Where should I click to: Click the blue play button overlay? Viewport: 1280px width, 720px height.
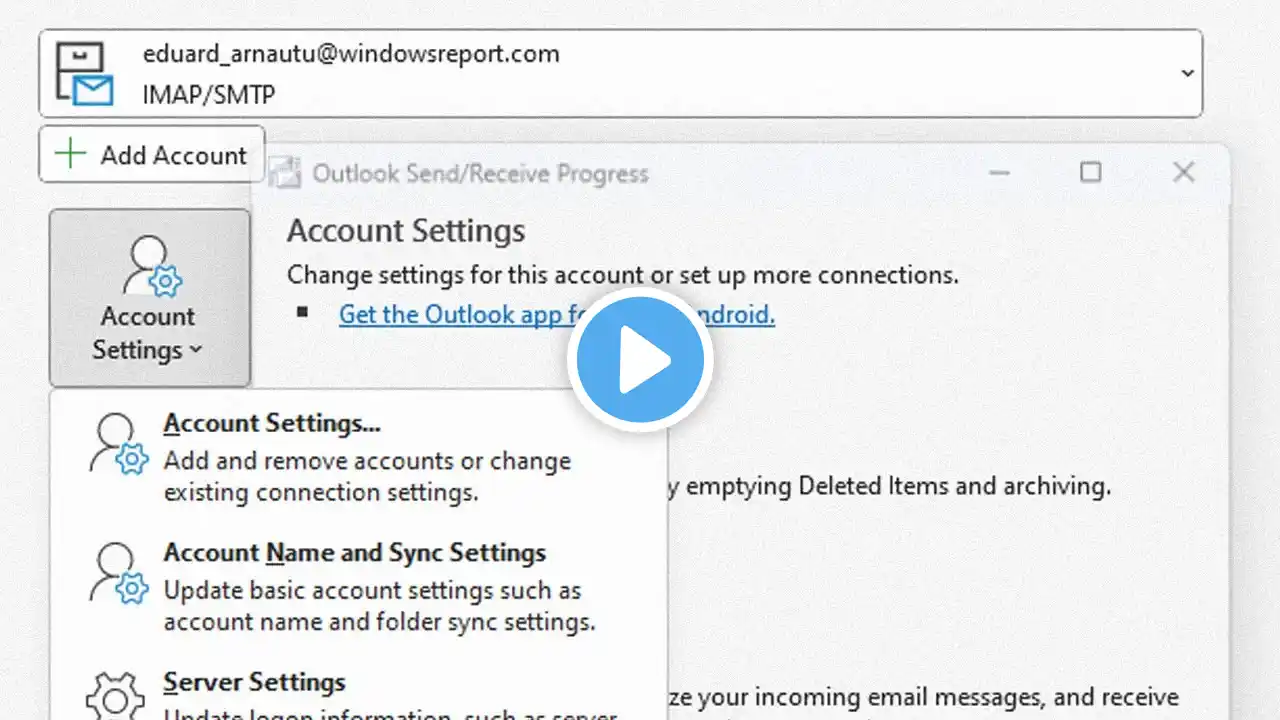(x=640, y=359)
